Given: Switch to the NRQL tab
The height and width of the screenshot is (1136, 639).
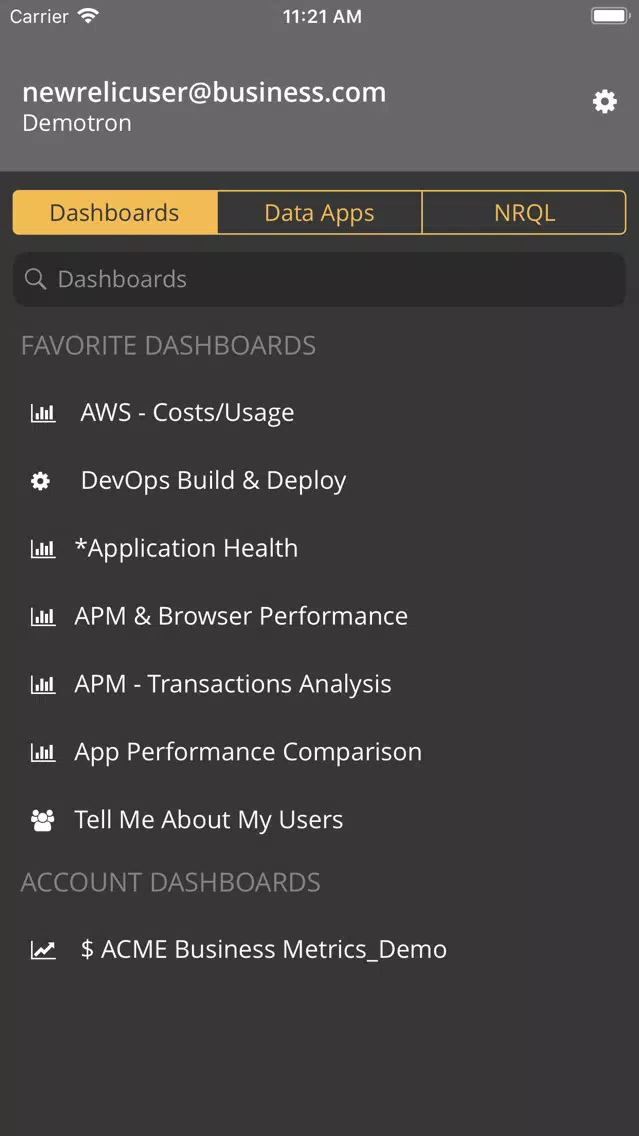Looking at the screenshot, I should click(525, 212).
